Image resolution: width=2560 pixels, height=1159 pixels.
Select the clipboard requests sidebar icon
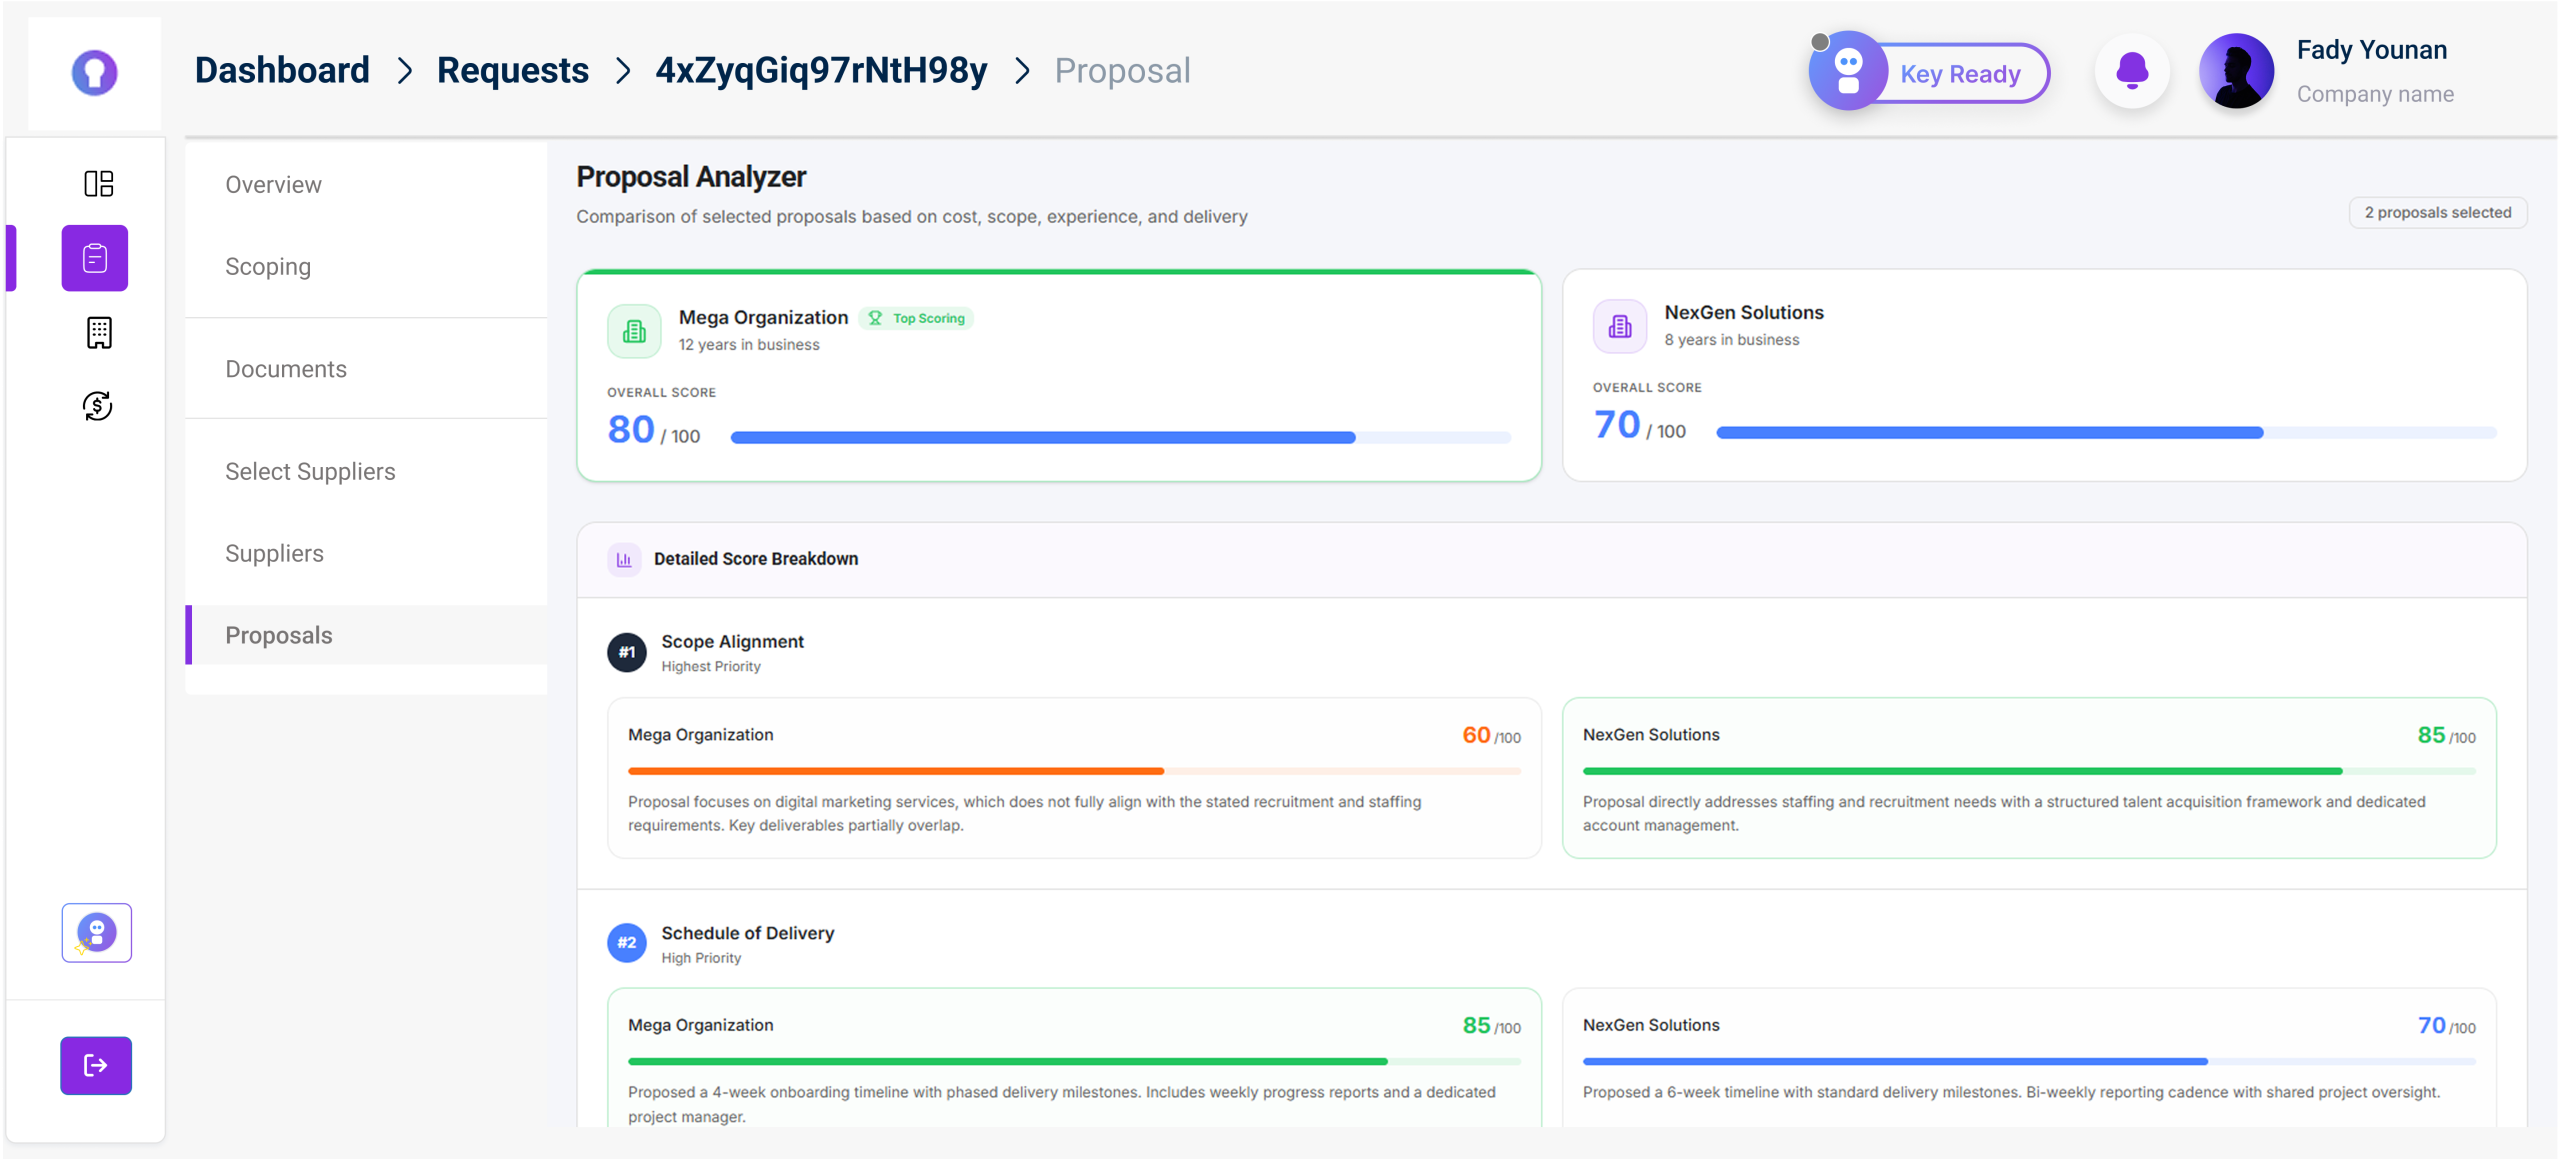pos(95,258)
